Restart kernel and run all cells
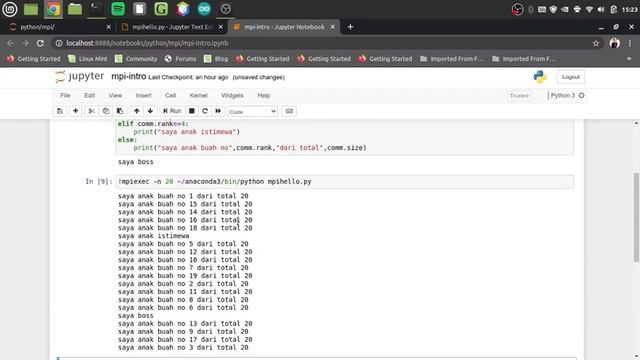Viewport: 640px width, 360px height. click(218, 111)
